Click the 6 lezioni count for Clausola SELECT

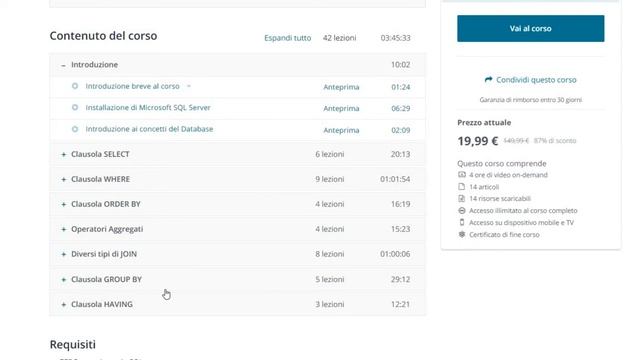click(330, 154)
